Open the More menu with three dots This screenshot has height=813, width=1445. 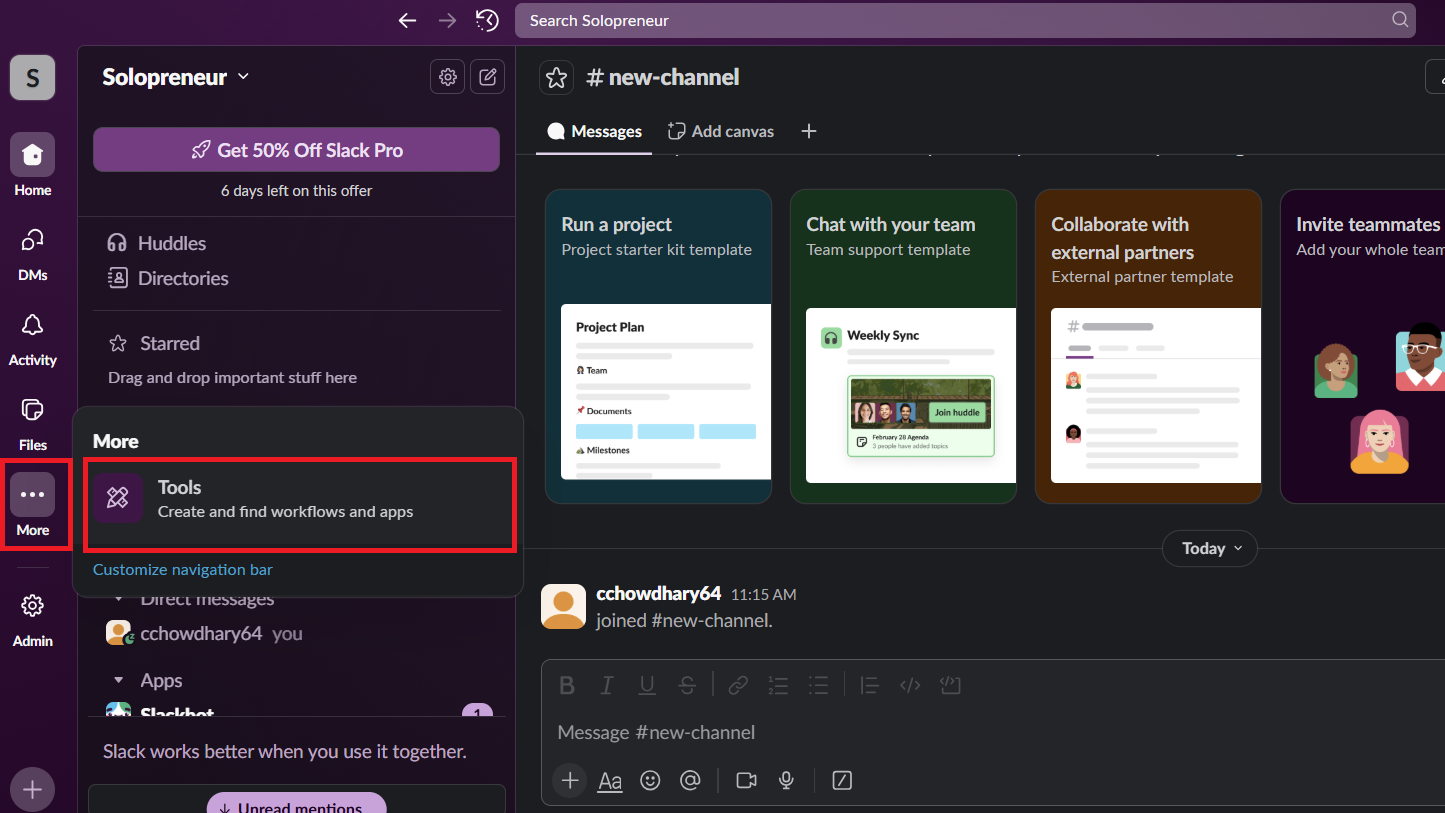pos(32,505)
